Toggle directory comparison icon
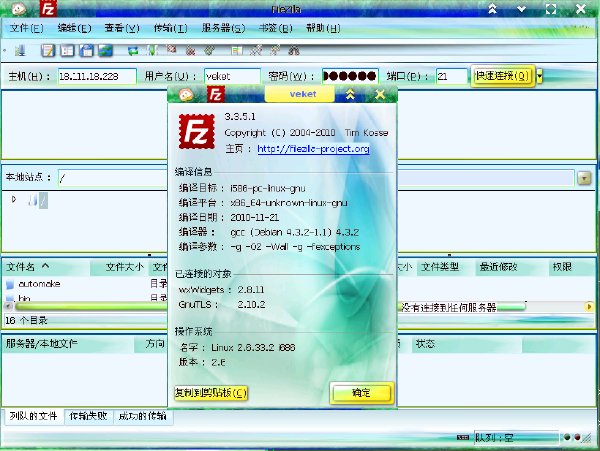 (256, 50)
